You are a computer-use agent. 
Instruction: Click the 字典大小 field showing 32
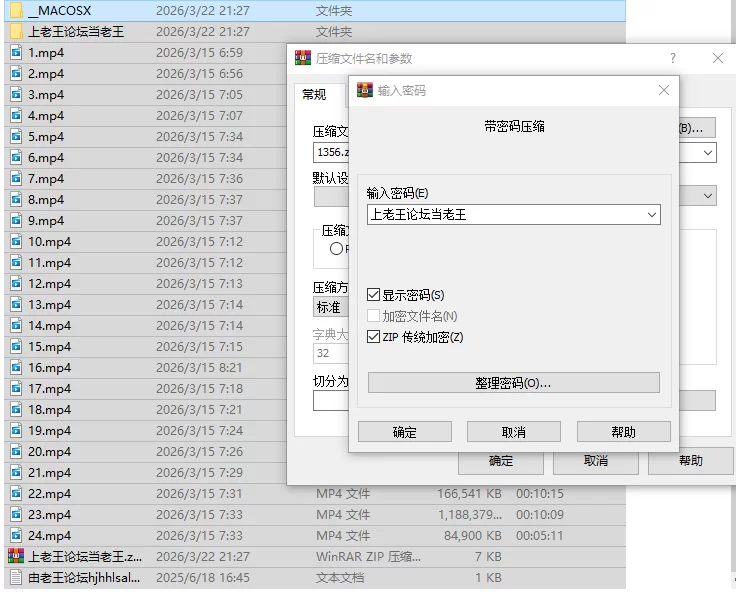click(331, 353)
